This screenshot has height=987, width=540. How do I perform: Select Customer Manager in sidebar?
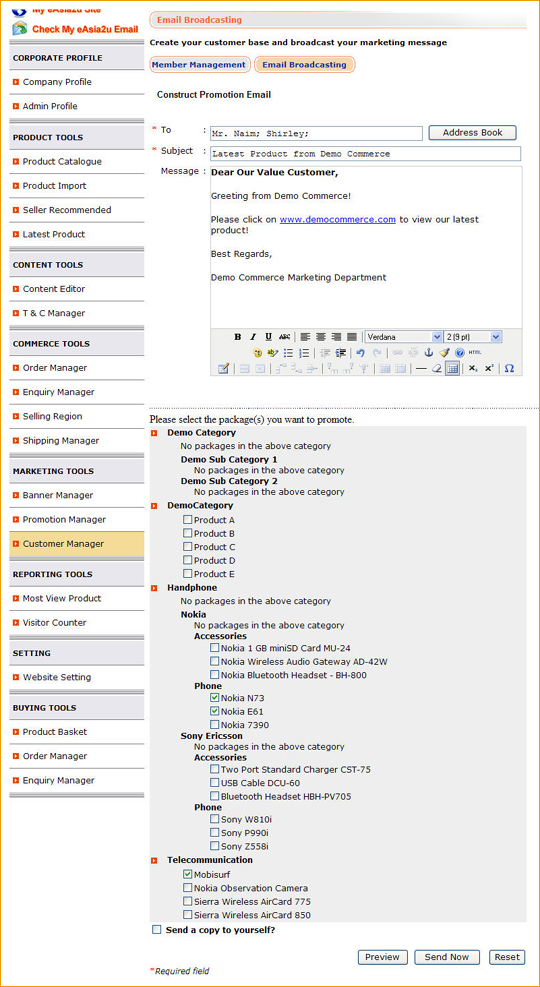[77, 544]
